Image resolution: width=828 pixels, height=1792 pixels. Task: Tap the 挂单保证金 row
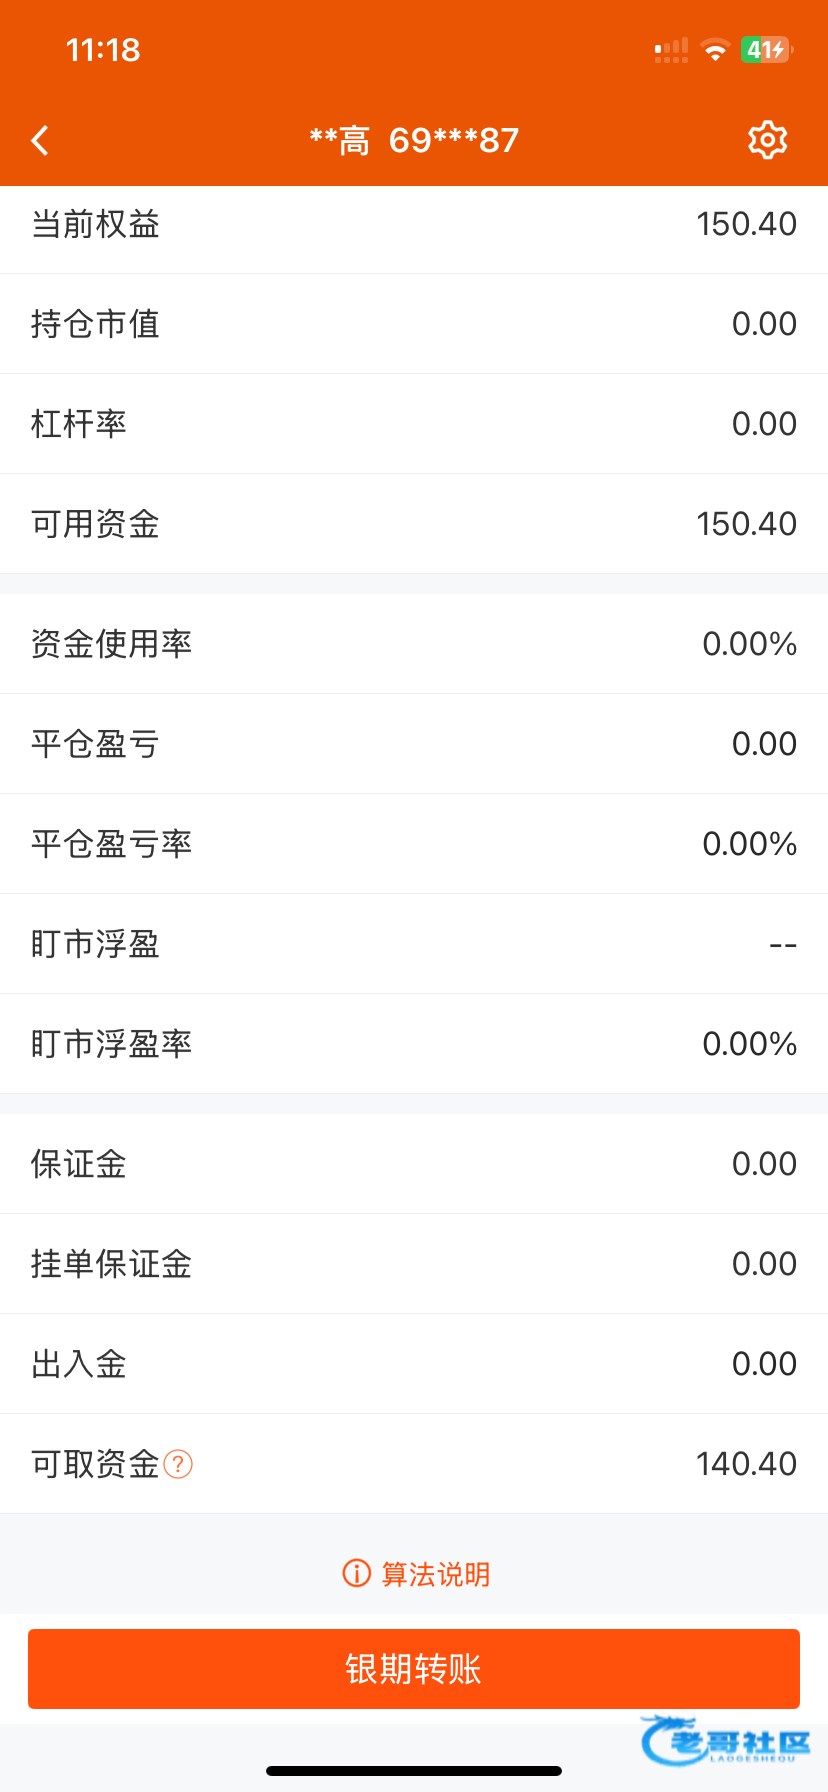(414, 1264)
